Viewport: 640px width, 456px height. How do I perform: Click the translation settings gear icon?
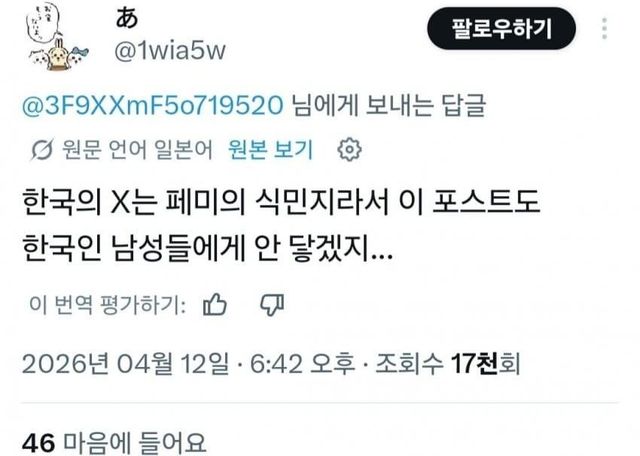(349, 150)
